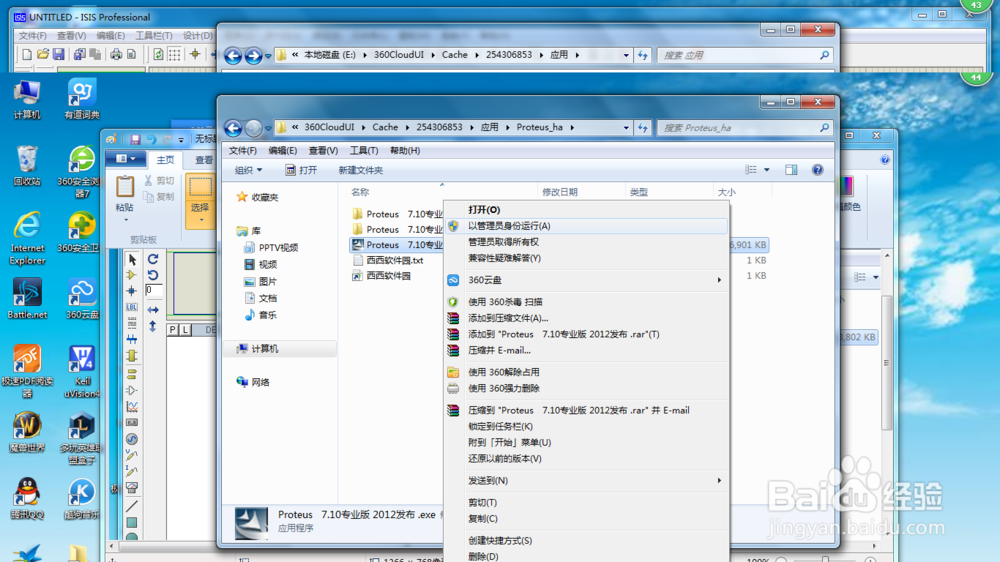Open the 360云盘 desktop shortcut
Viewport: 1000px width, 562px height.
click(82, 298)
